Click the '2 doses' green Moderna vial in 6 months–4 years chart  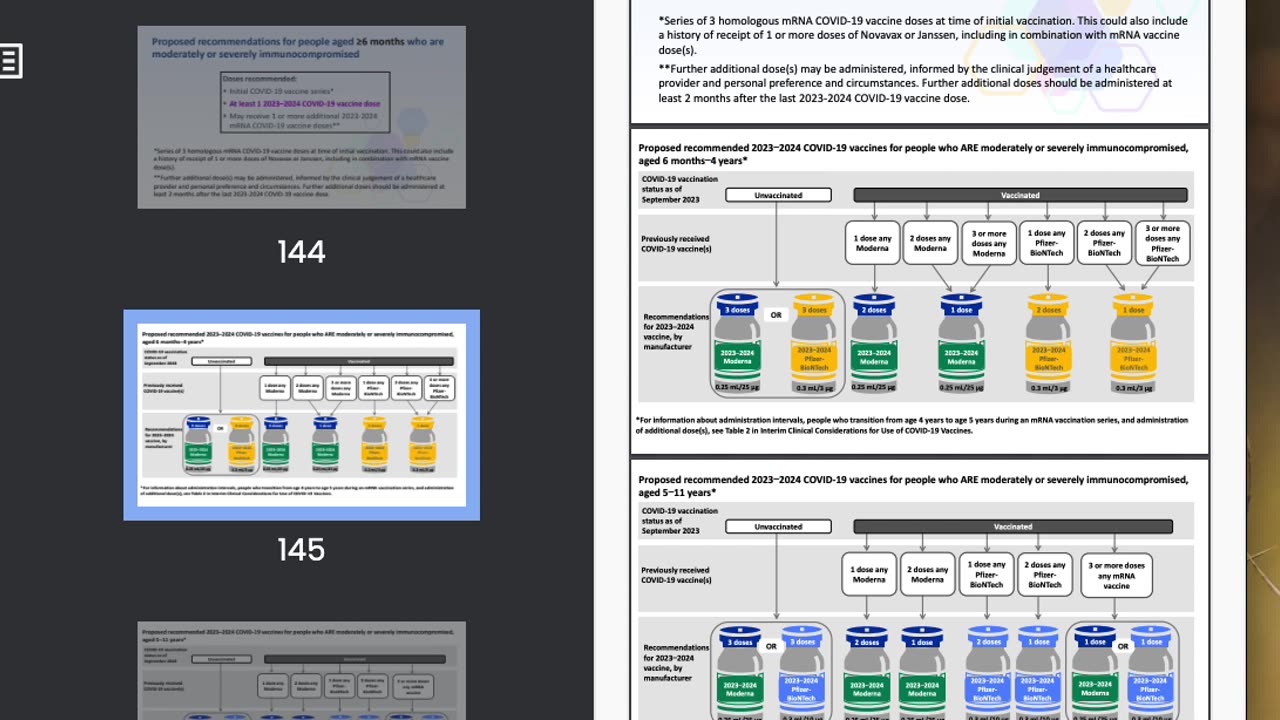(874, 341)
